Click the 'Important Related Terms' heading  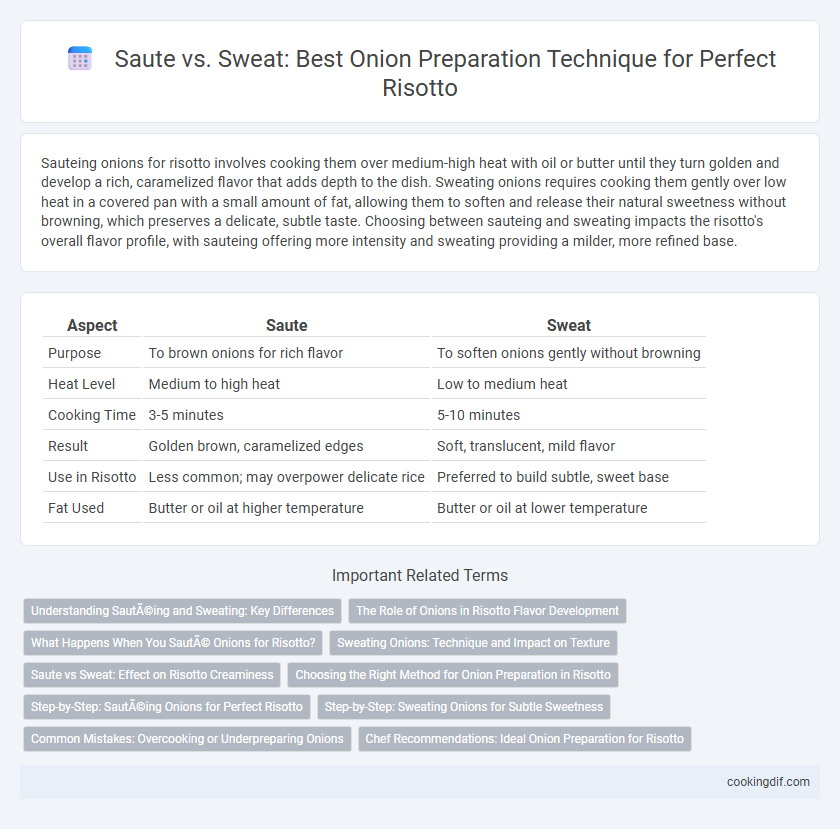coord(420,575)
